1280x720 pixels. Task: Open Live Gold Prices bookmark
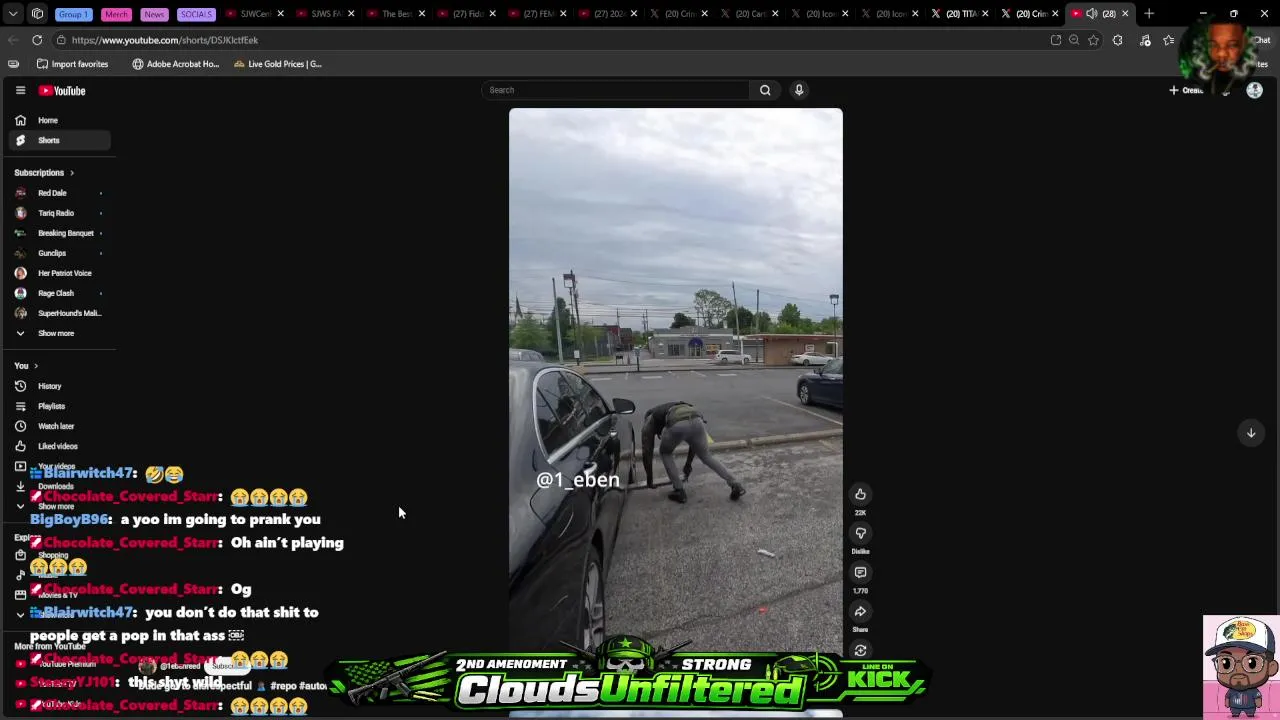pos(278,64)
